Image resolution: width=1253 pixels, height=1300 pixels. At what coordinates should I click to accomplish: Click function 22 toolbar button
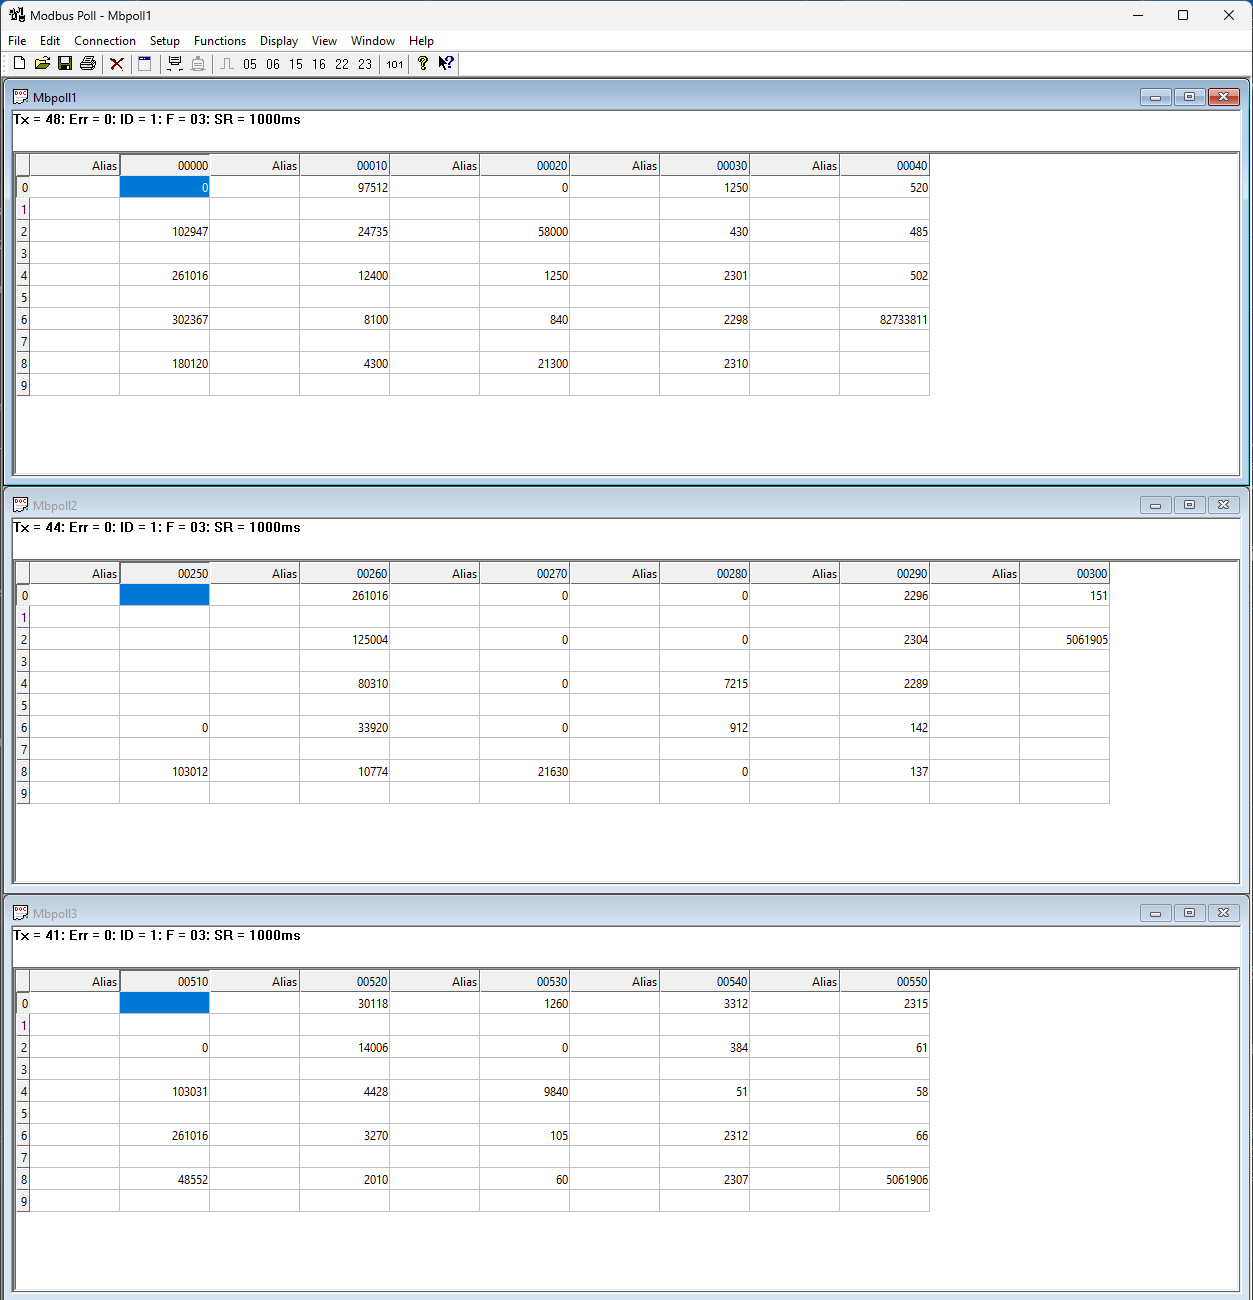pos(342,64)
